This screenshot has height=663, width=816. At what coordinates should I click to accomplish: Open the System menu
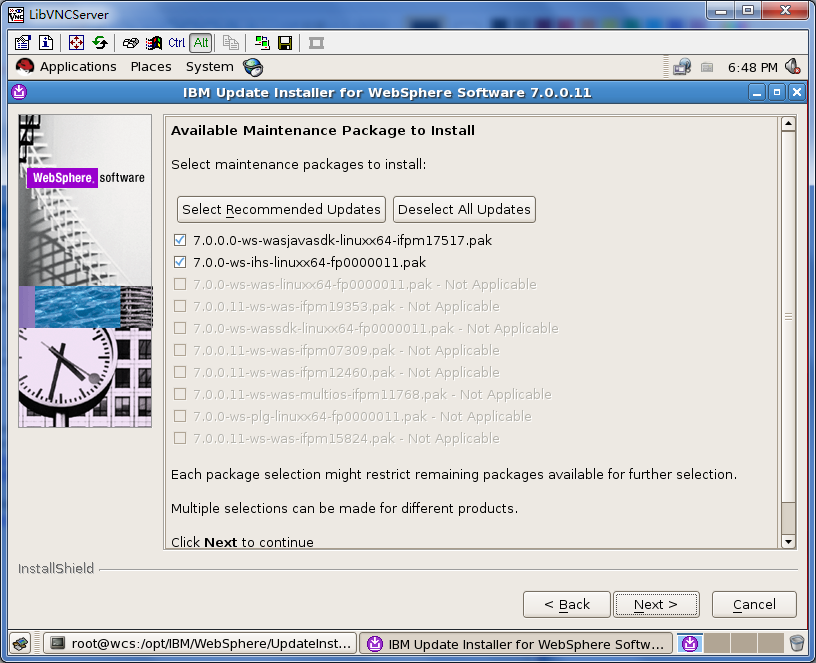coord(210,67)
